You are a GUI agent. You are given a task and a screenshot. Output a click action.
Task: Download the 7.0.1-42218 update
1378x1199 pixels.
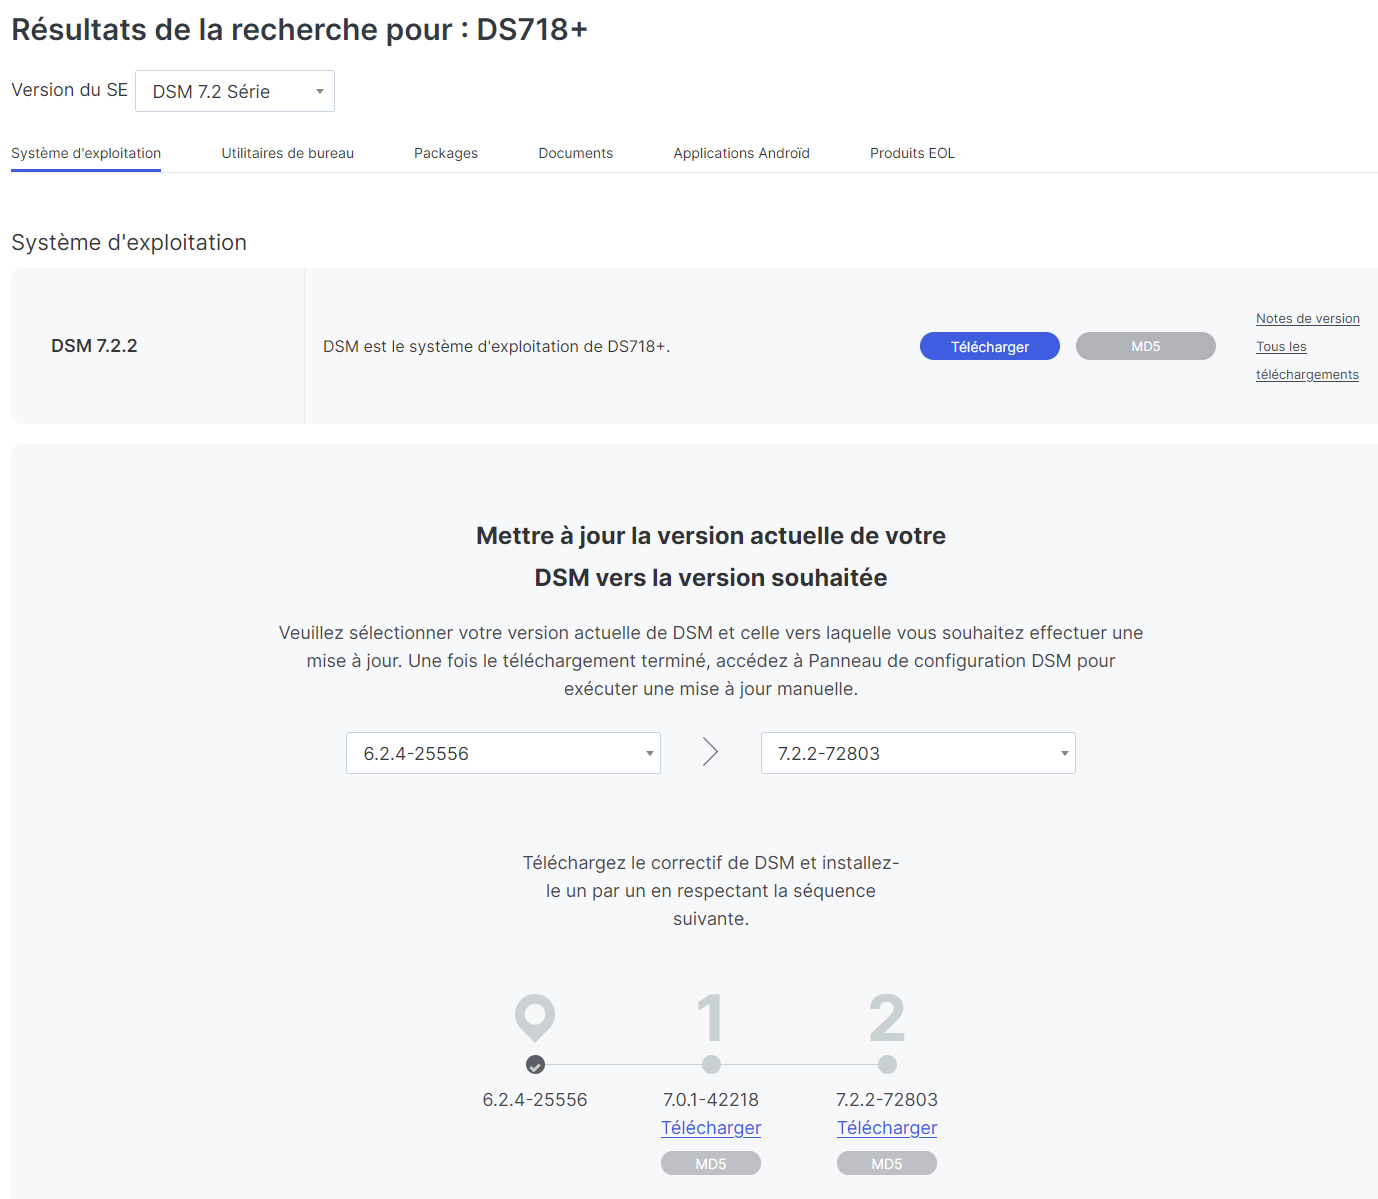(711, 1128)
